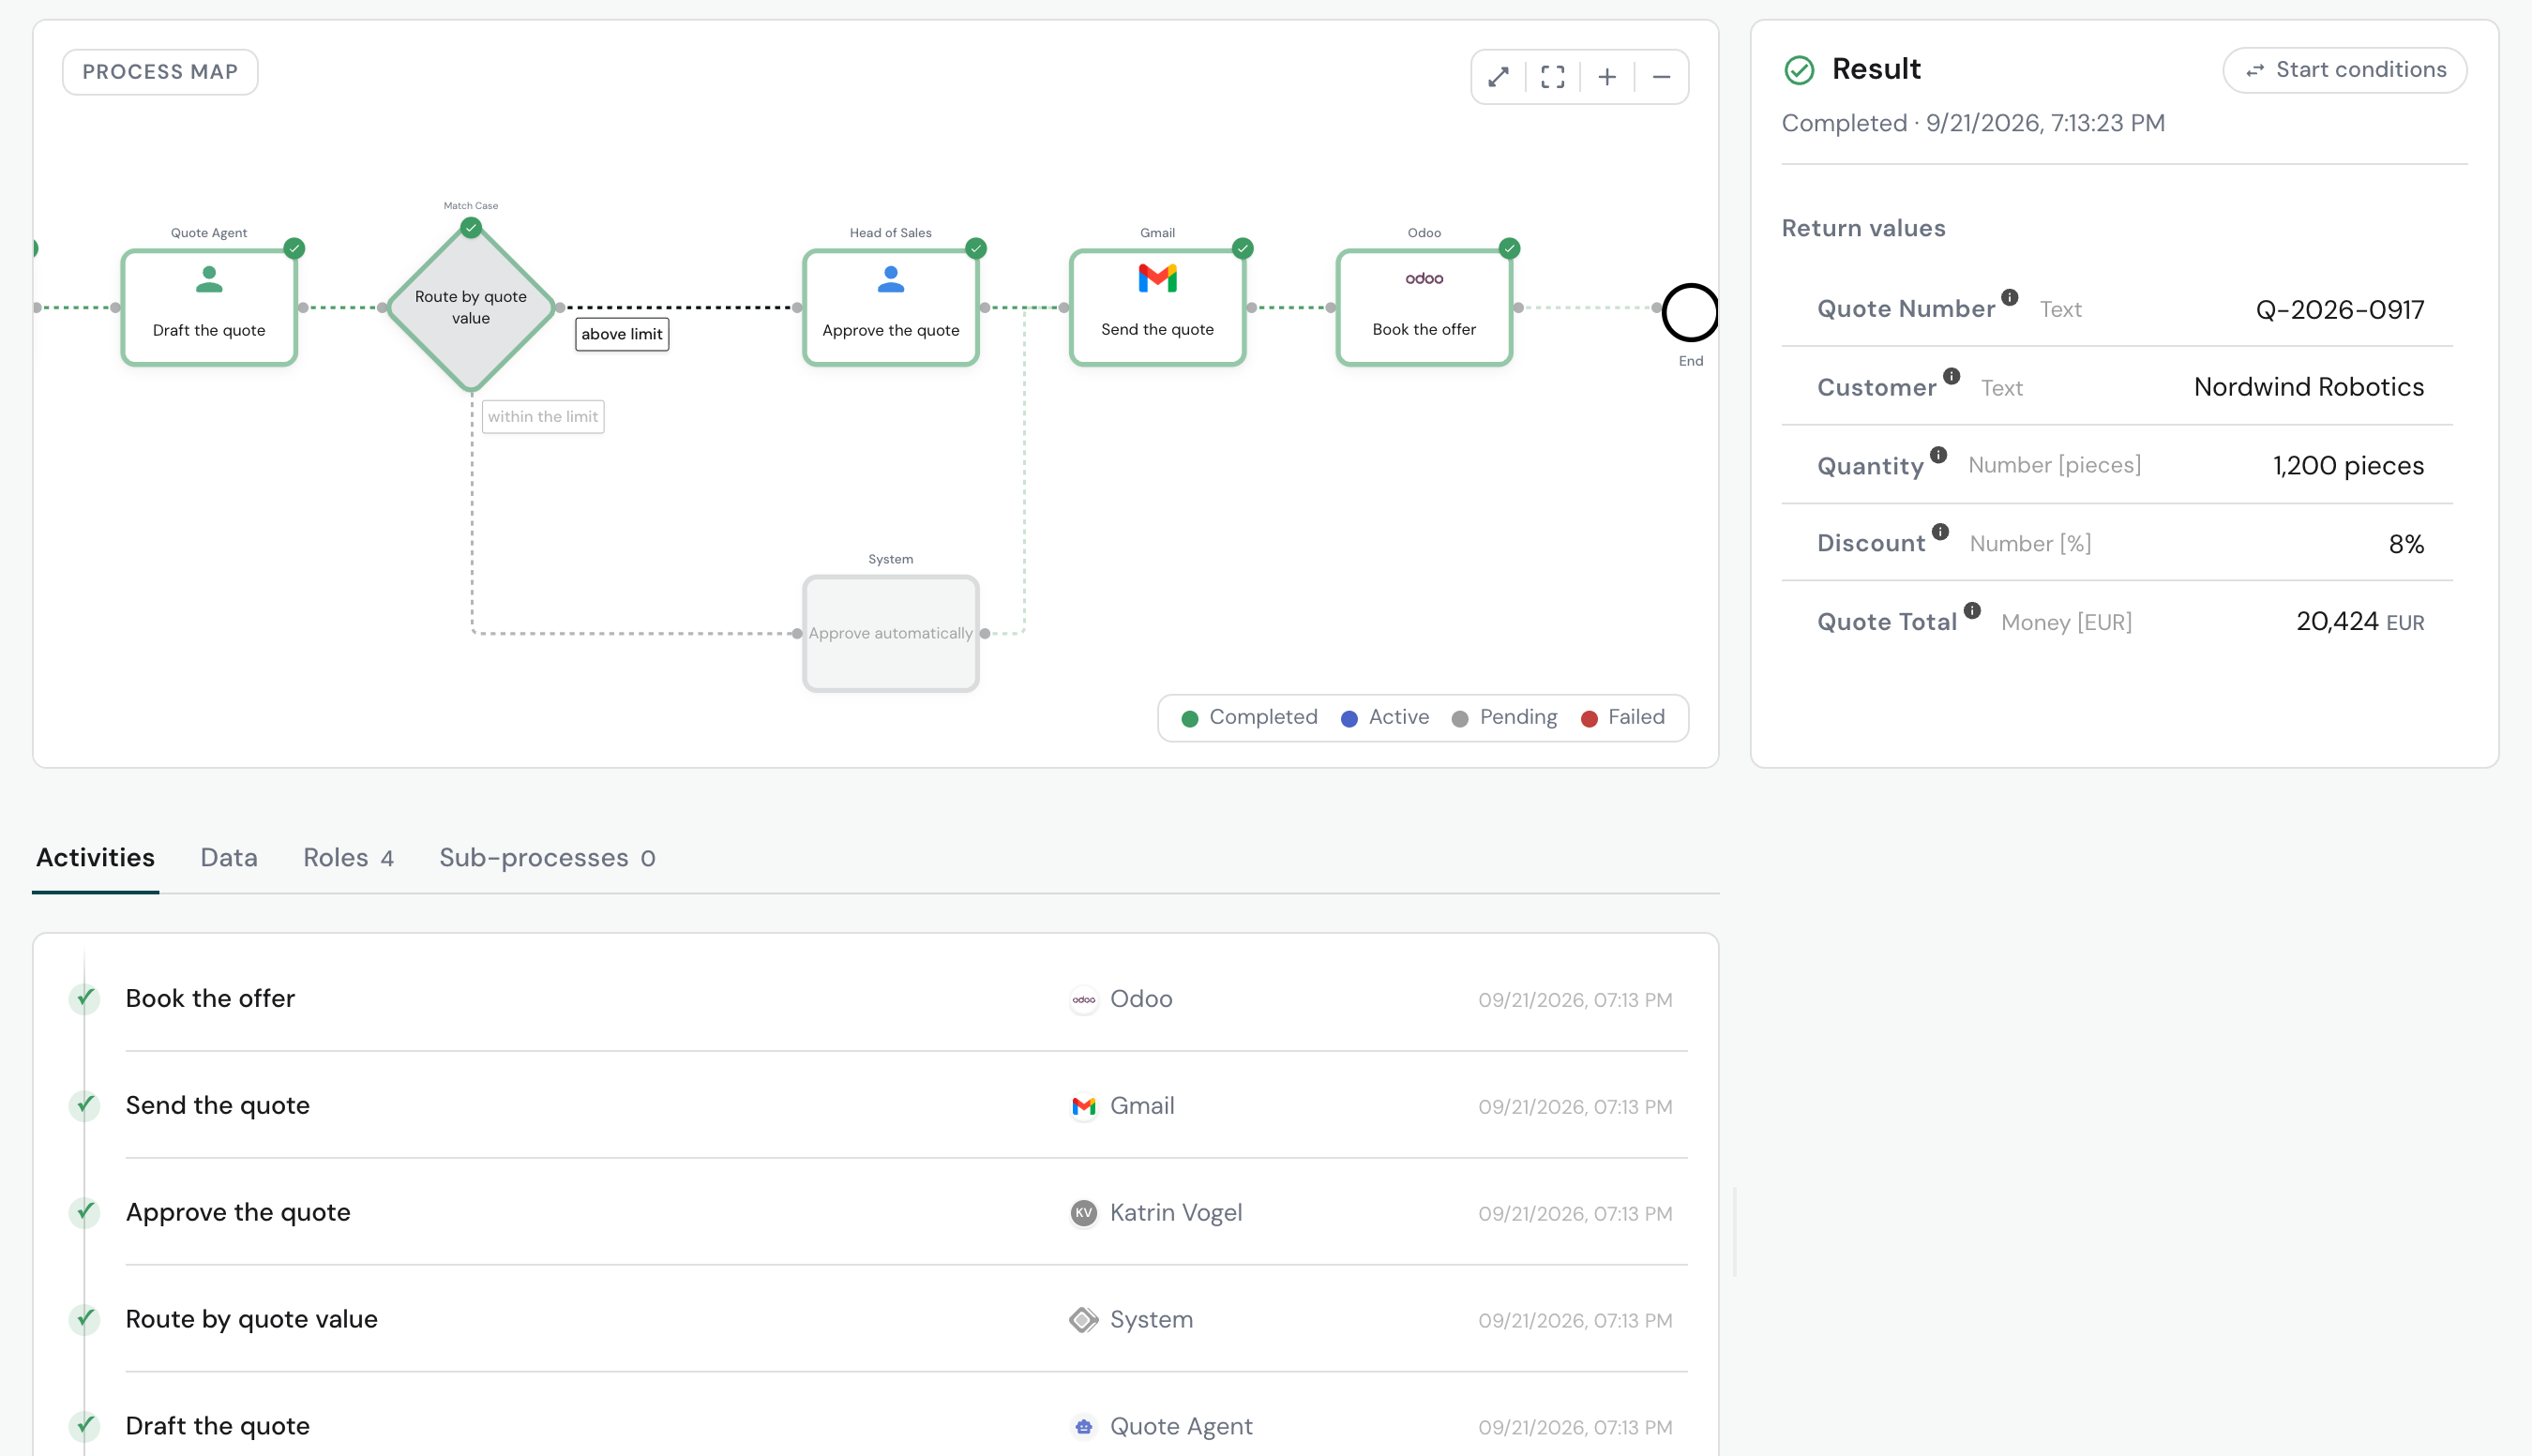This screenshot has height=1456, width=2532.
Task: Click the System diamond icon in activities
Action: coord(1084,1320)
